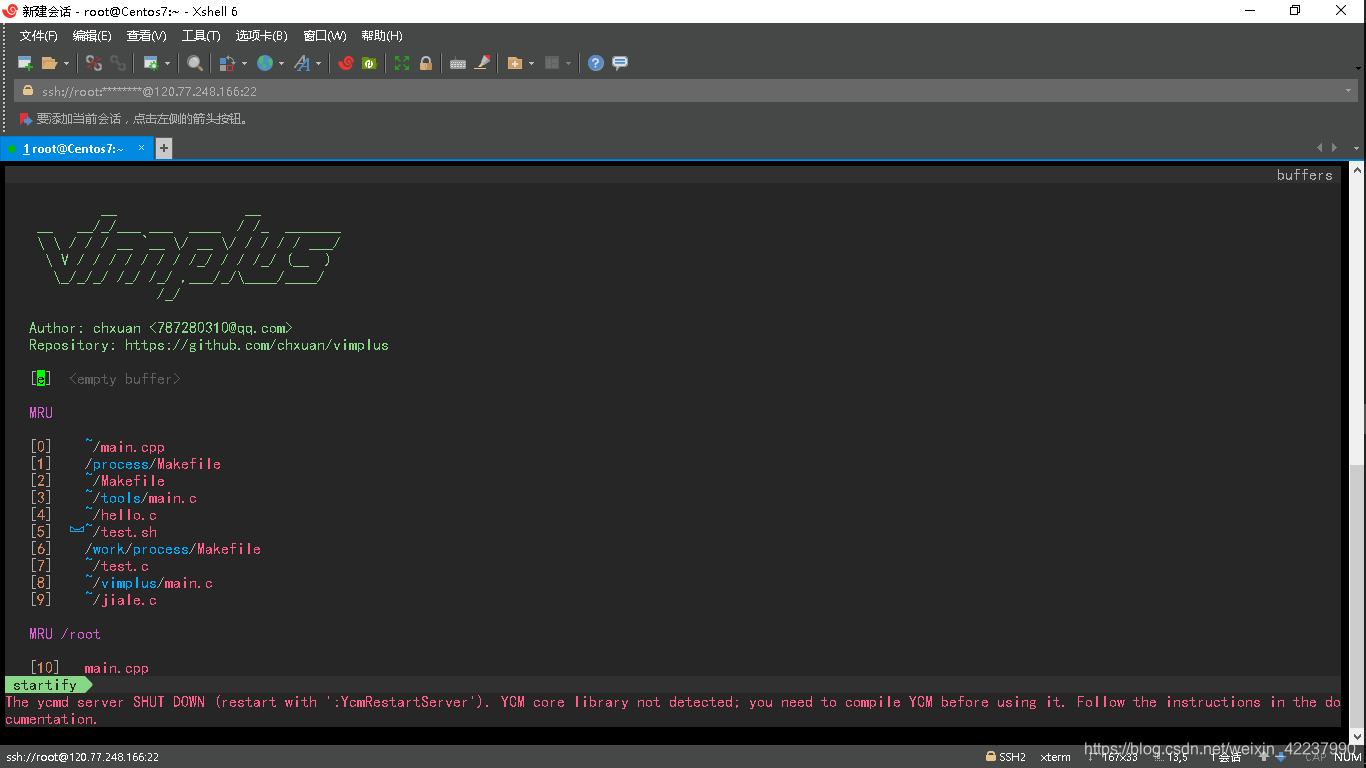
Task: Click the keyboard Key mapping icon
Action: point(458,63)
